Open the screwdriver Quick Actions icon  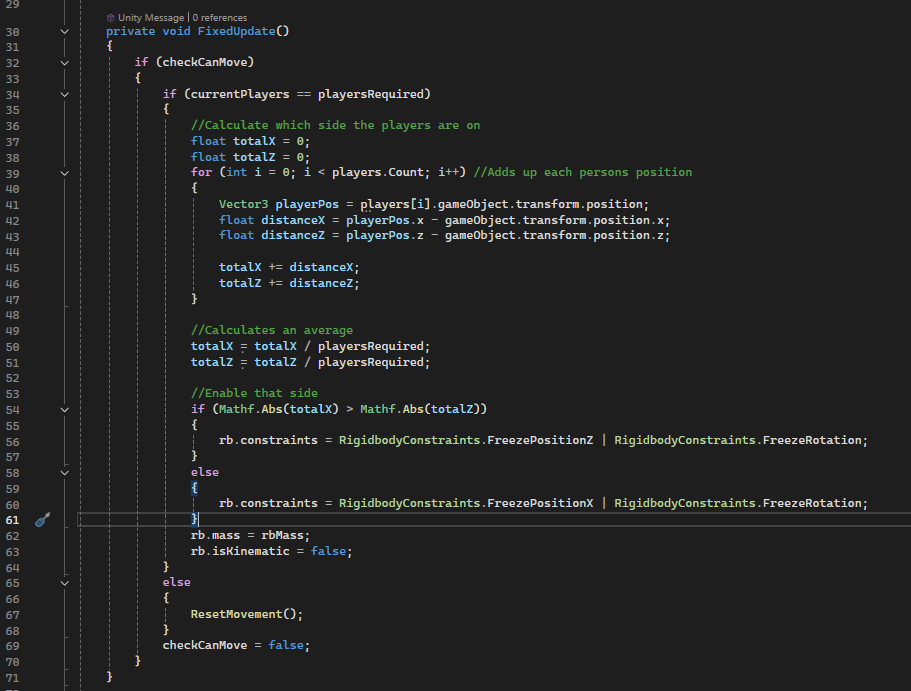click(42, 519)
